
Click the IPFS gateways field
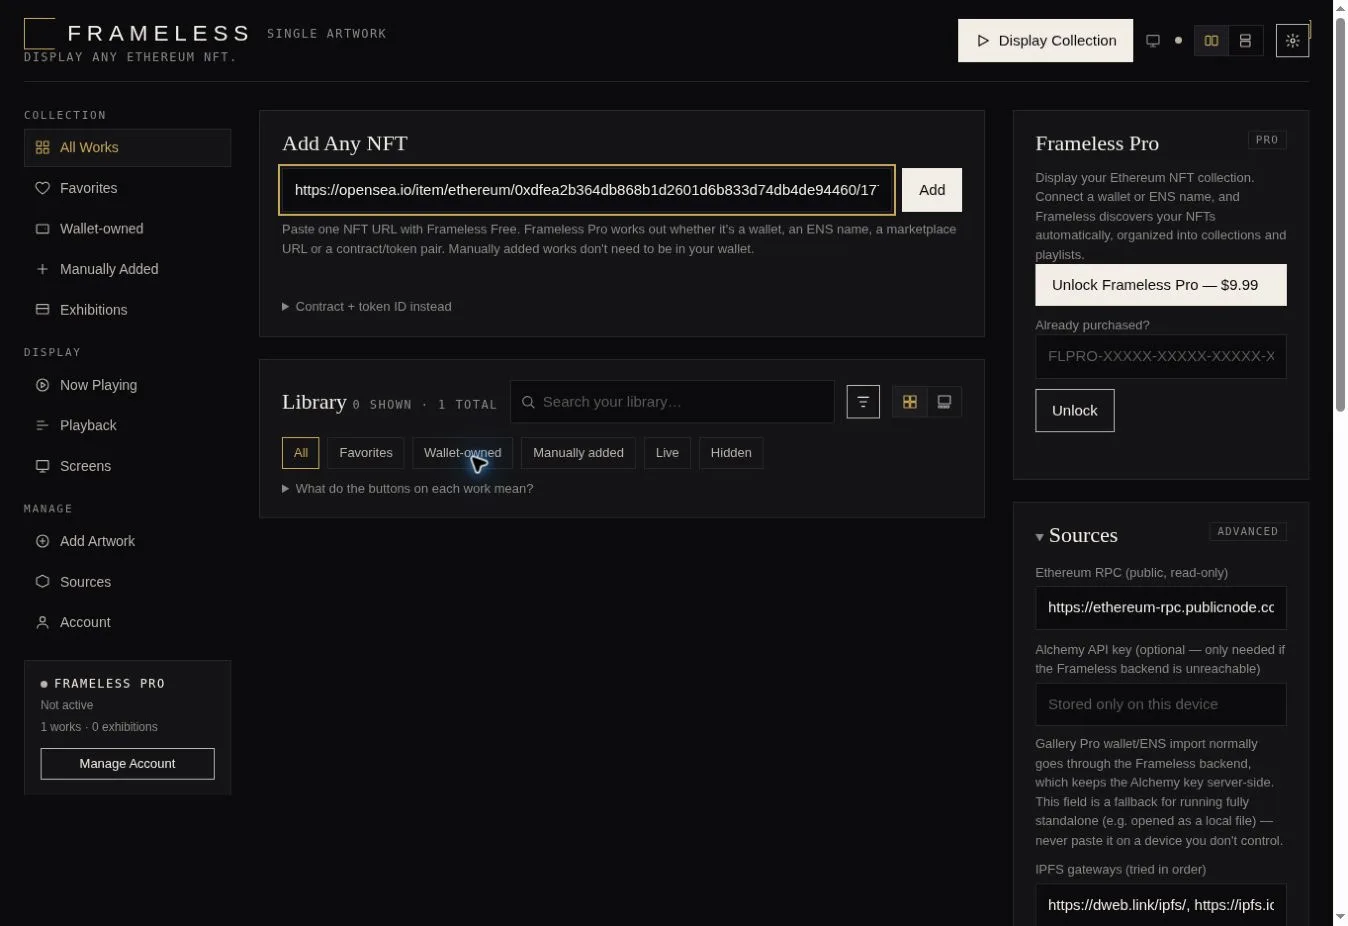(x=1161, y=905)
